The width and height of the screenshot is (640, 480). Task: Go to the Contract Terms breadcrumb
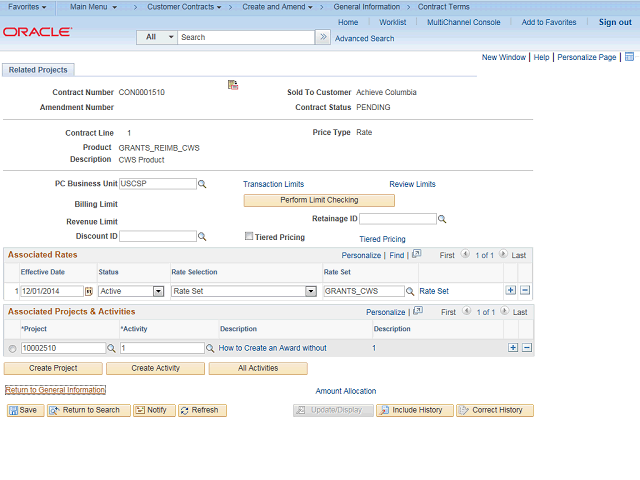[x=443, y=7]
